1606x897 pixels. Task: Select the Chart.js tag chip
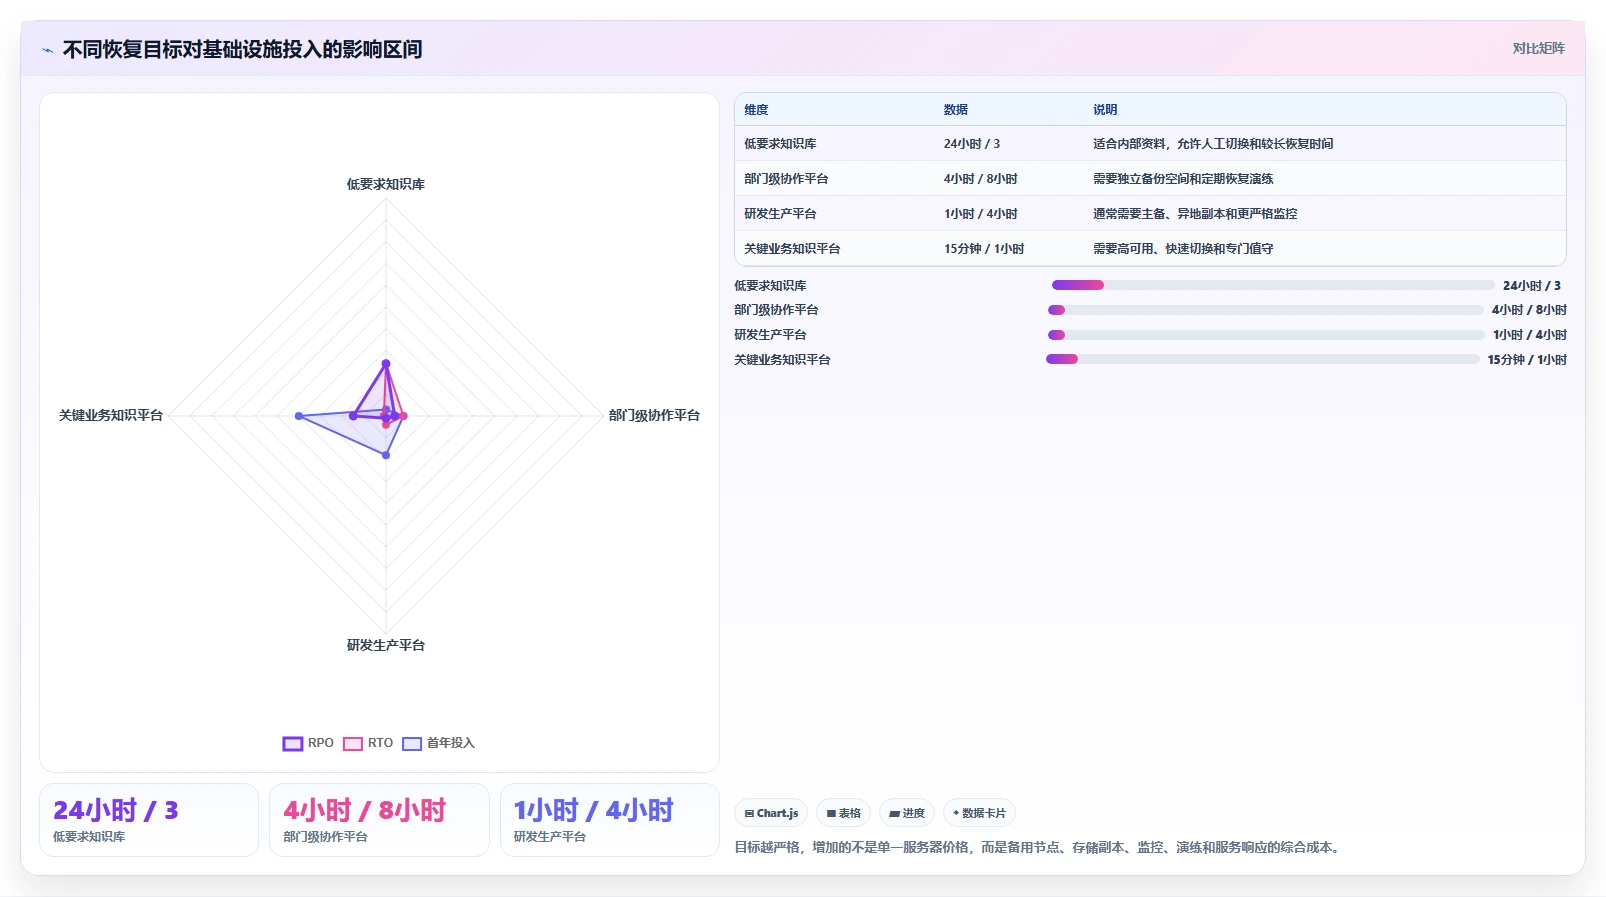(x=771, y=813)
